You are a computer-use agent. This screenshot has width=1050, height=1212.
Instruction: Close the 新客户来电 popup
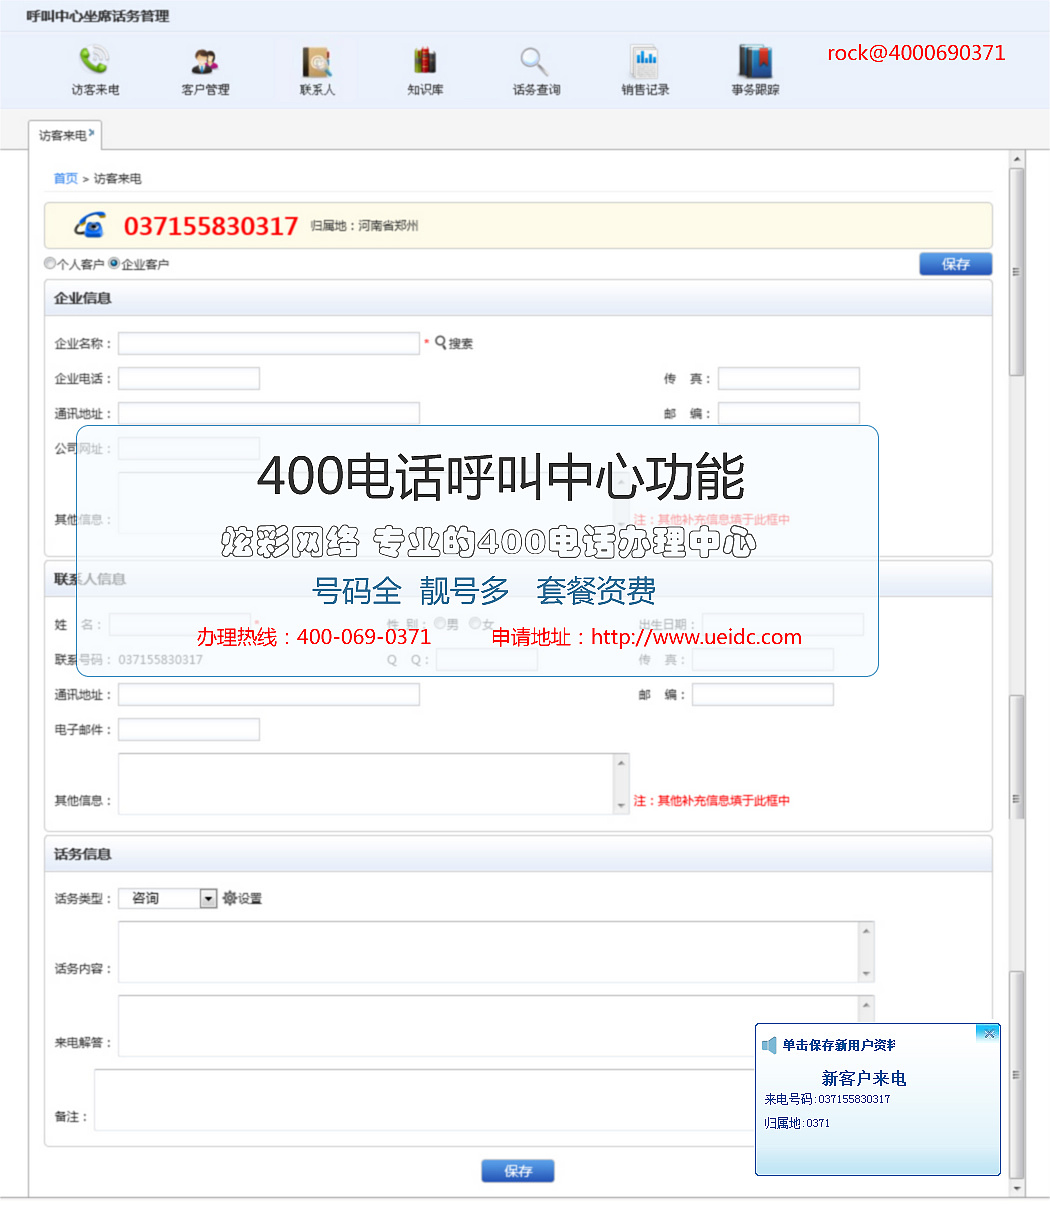tap(989, 1033)
